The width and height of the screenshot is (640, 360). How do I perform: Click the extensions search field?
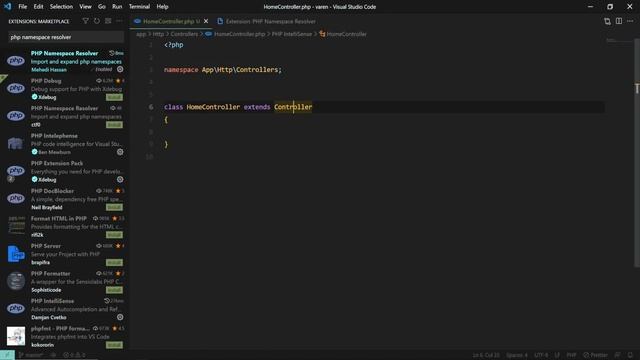[66, 37]
